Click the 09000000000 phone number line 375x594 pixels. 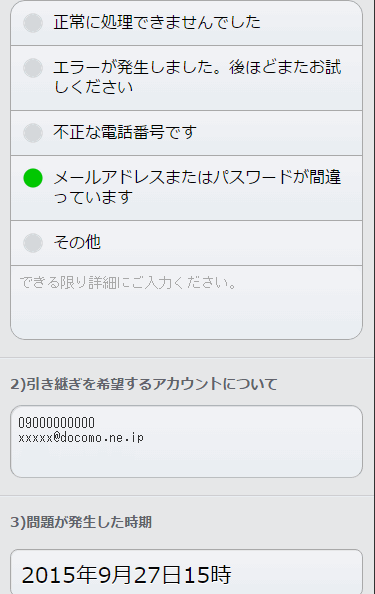(x=57, y=422)
